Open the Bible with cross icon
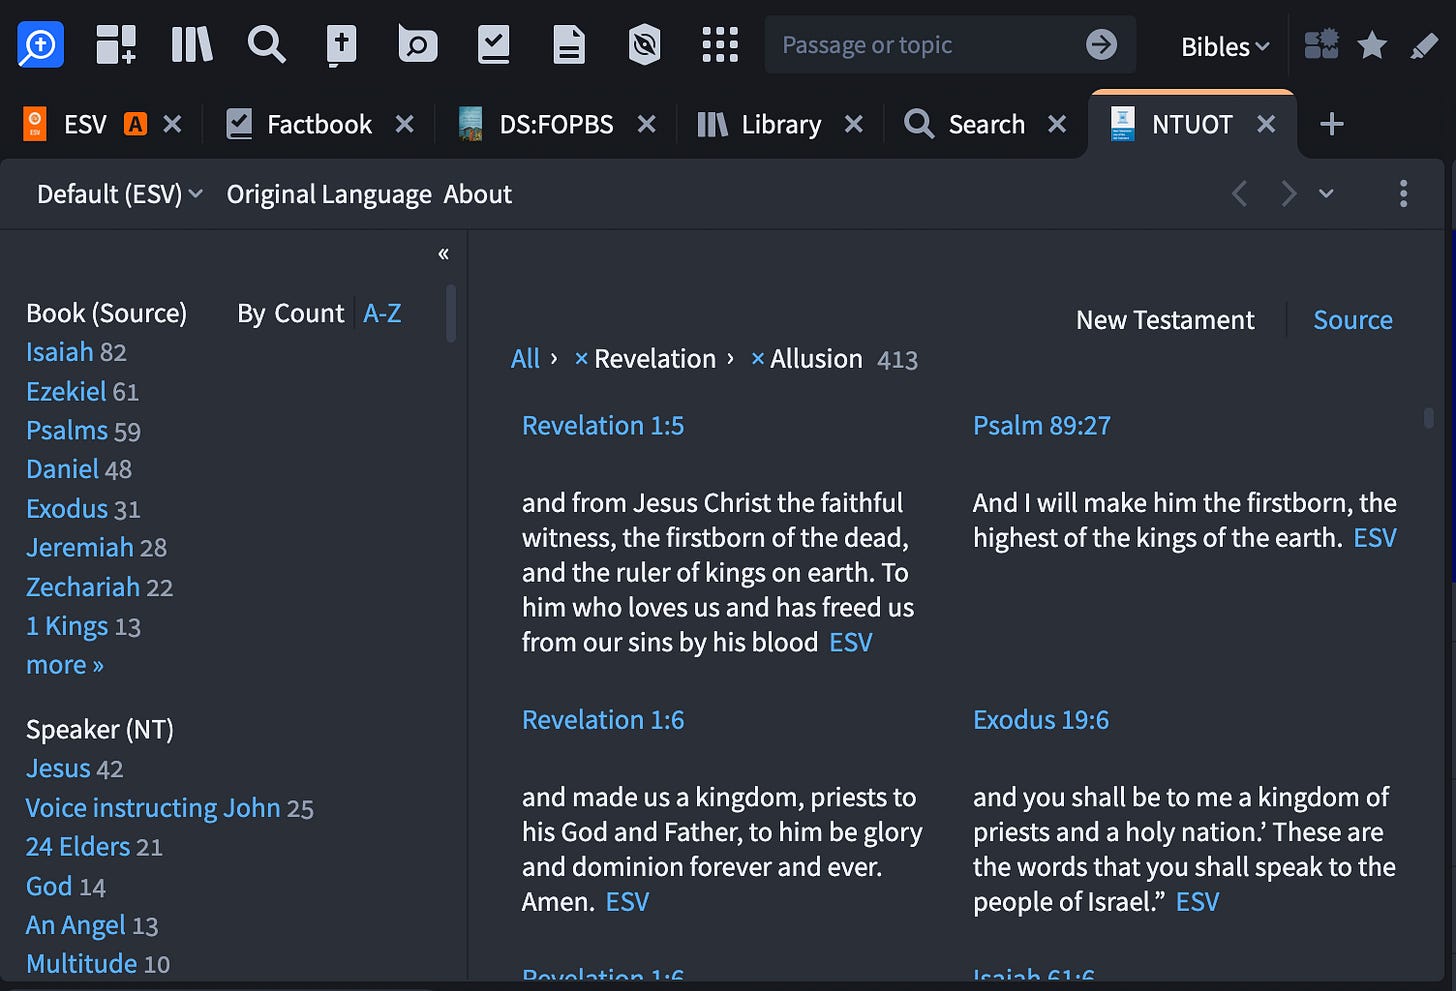Viewport: 1456px width, 991px height. [x=342, y=45]
